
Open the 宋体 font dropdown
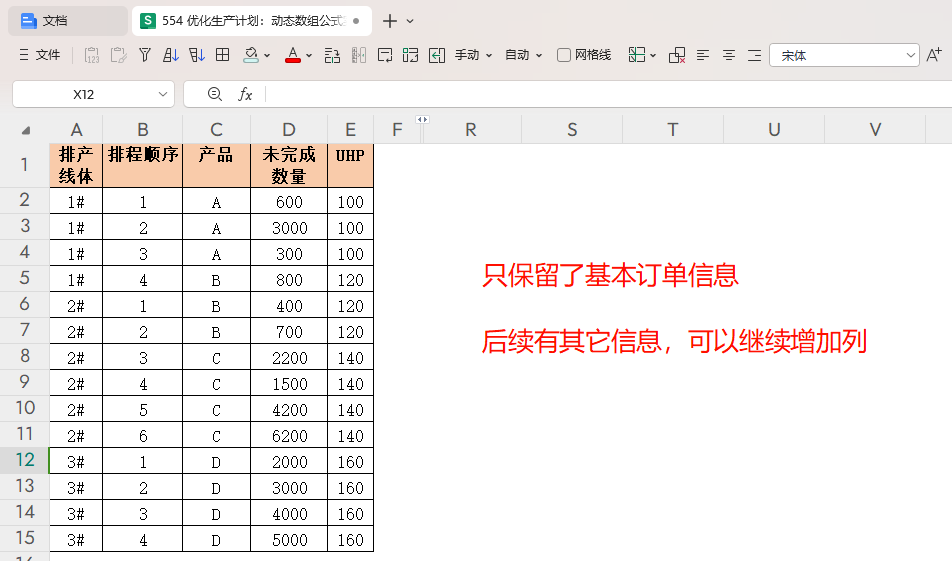point(844,55)
